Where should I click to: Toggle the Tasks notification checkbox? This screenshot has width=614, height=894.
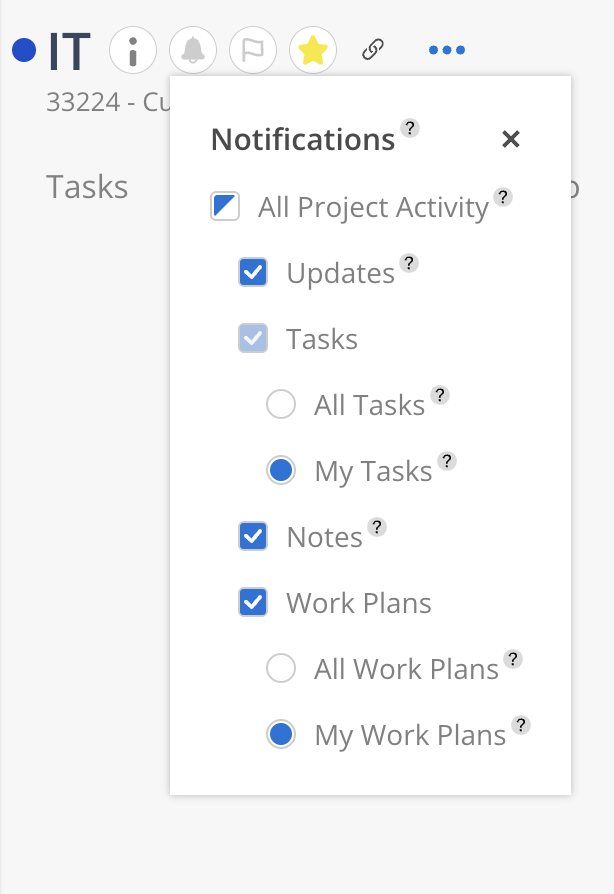tap(253, 338)
